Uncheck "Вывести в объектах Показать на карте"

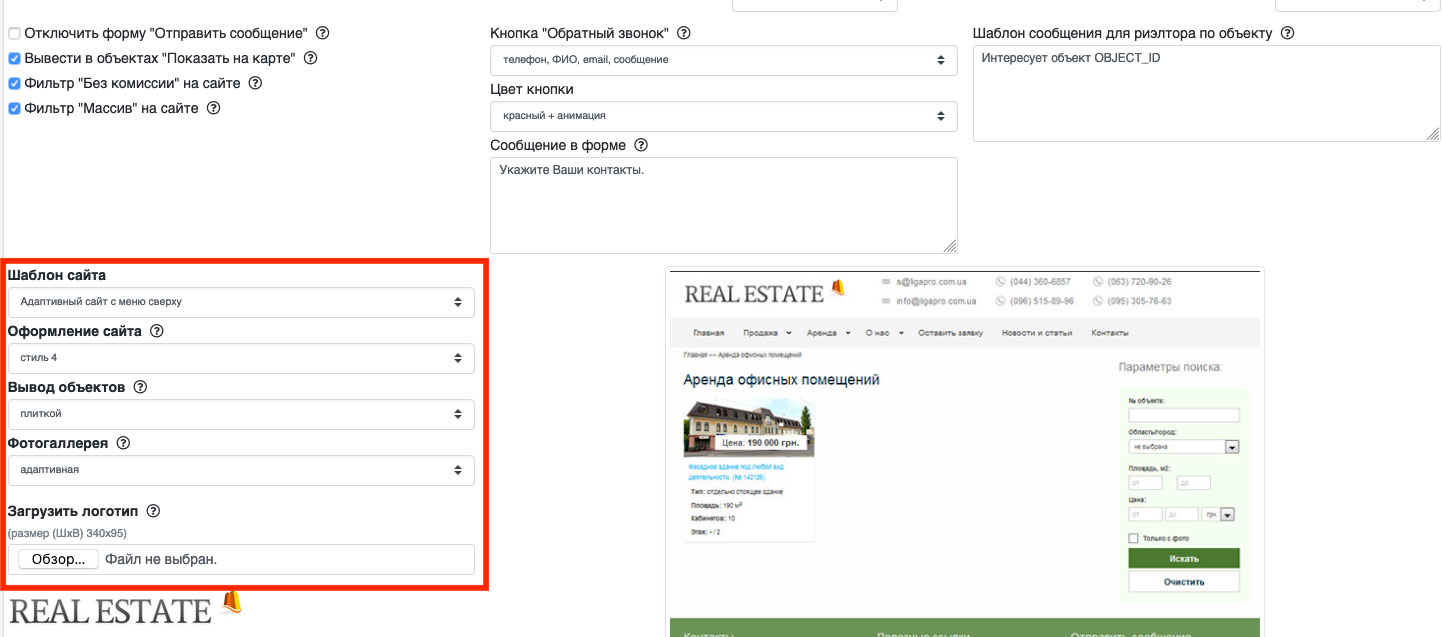[x=14, y=59]
